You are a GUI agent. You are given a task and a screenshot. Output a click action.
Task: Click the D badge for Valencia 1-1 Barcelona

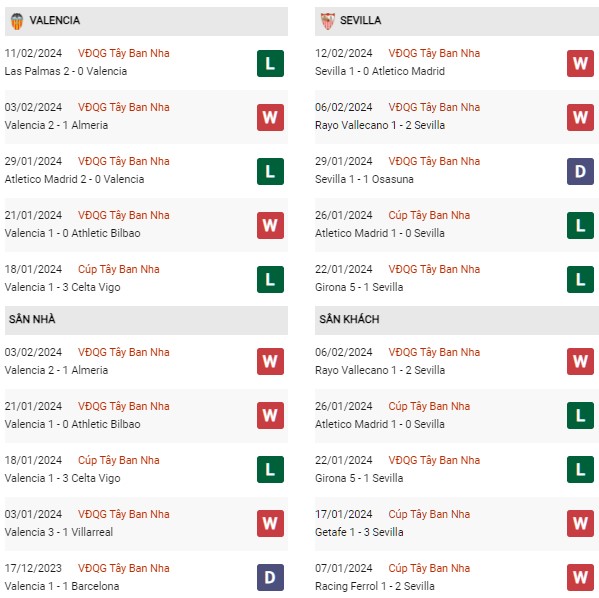[x=270, y=577]
